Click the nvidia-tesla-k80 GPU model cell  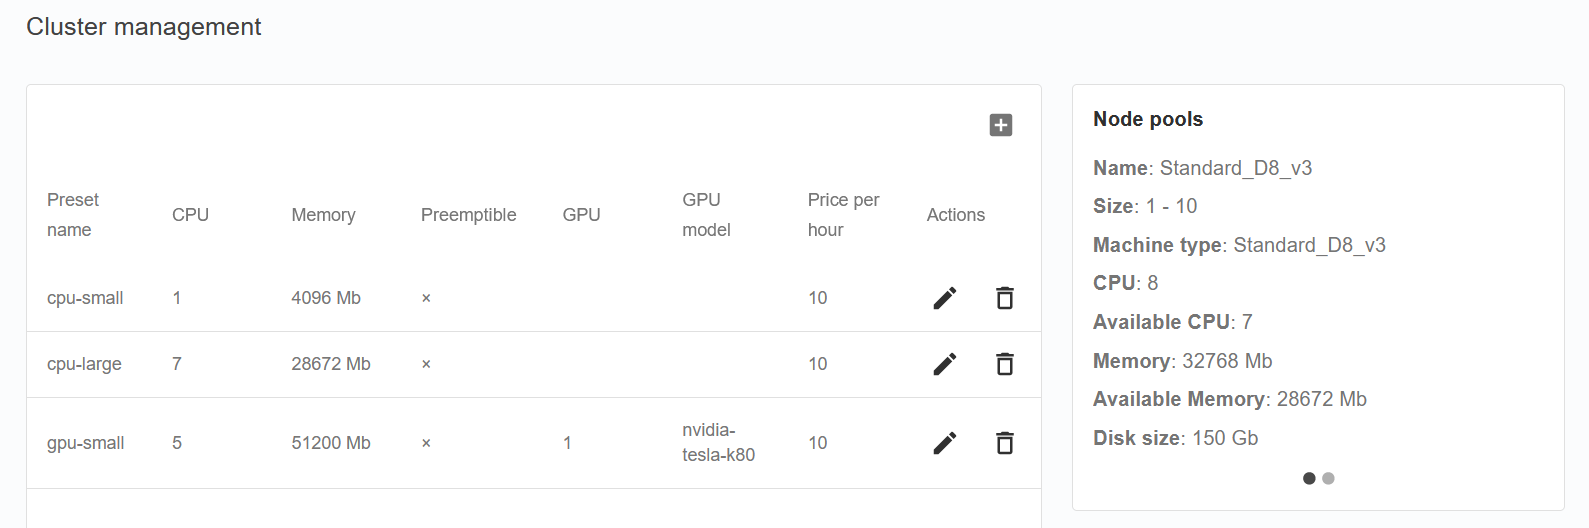[x=718, y=442]
